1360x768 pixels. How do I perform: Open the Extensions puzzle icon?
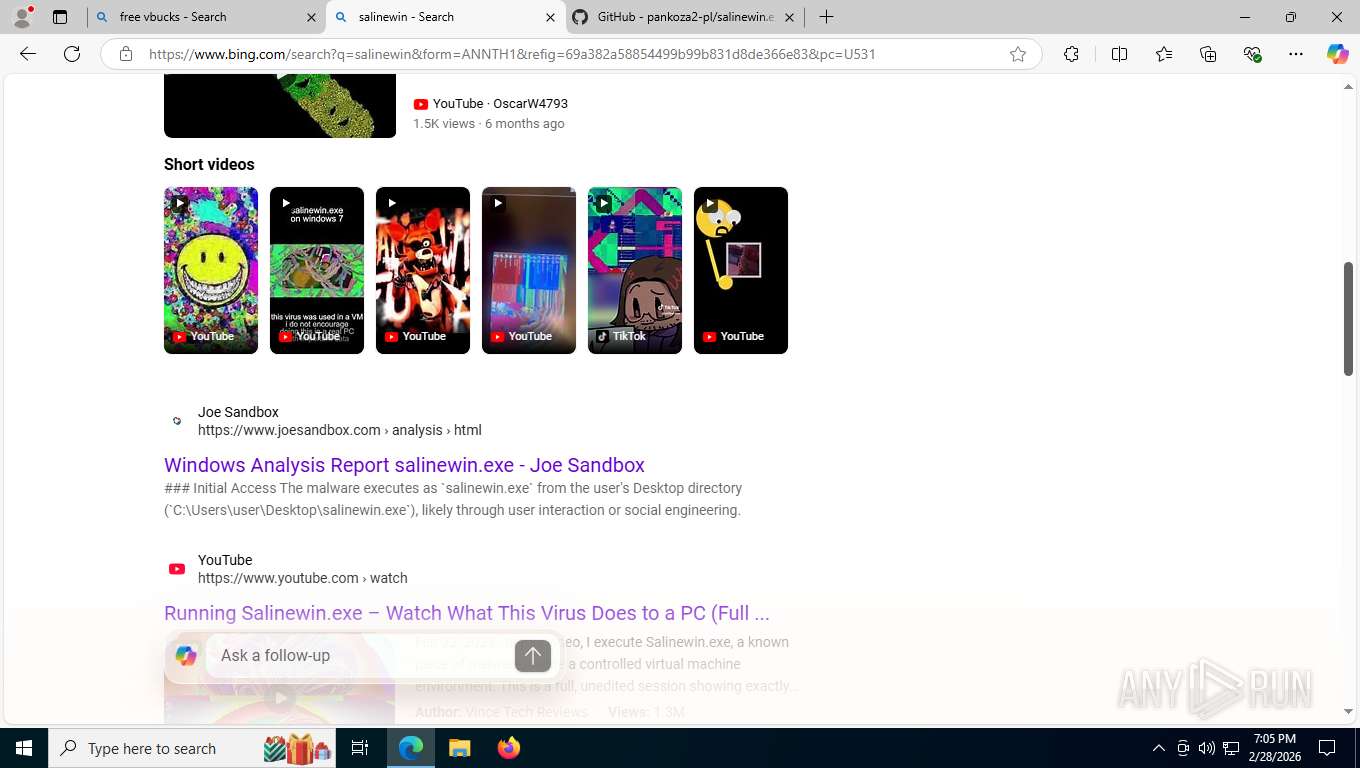[1071, 54]
